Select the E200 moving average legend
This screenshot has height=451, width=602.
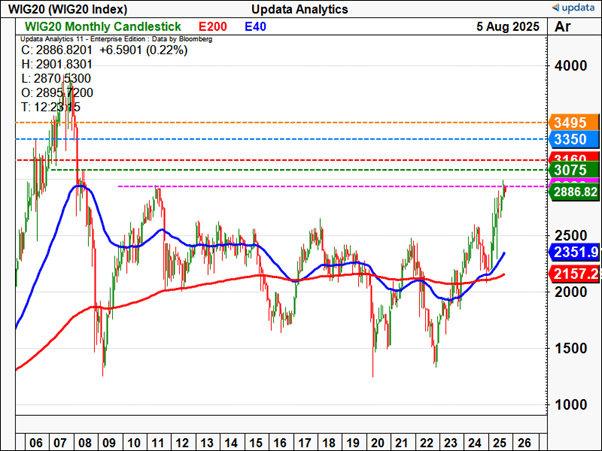212,26
